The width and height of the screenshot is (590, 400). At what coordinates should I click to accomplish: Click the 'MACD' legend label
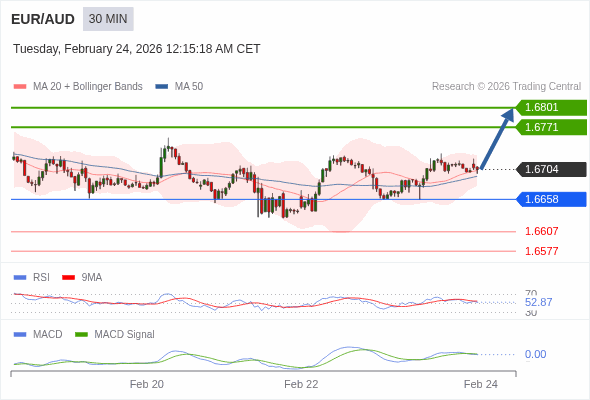48,335
